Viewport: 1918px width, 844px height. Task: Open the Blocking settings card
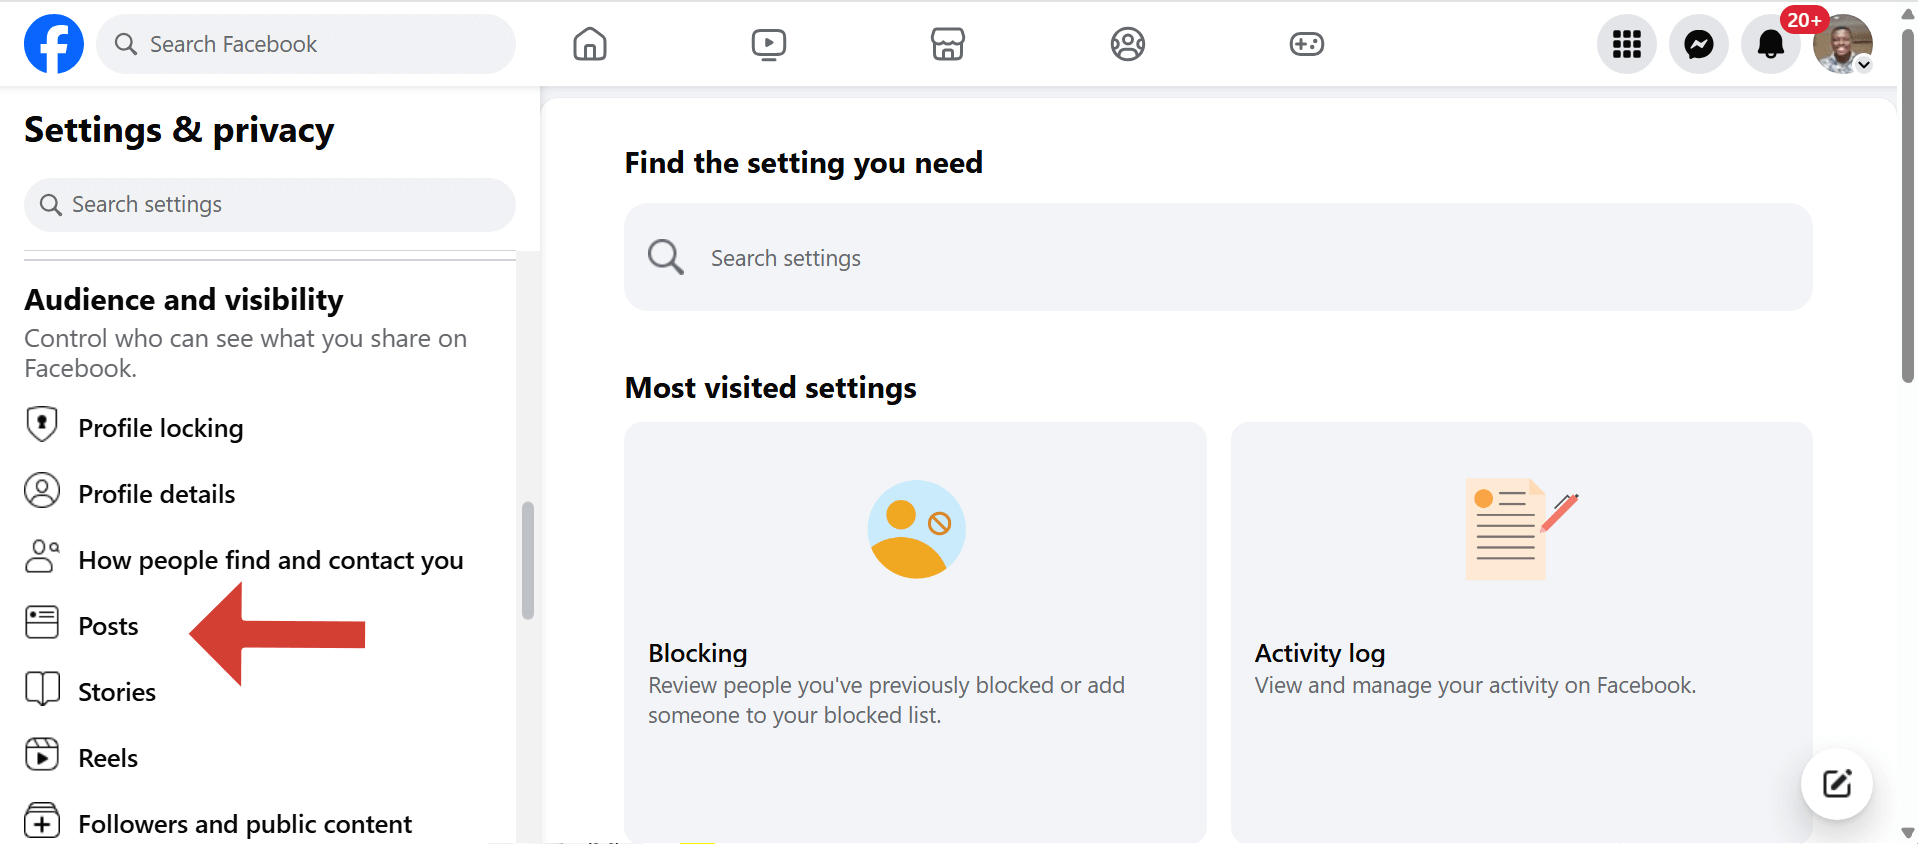pos(915,632)
